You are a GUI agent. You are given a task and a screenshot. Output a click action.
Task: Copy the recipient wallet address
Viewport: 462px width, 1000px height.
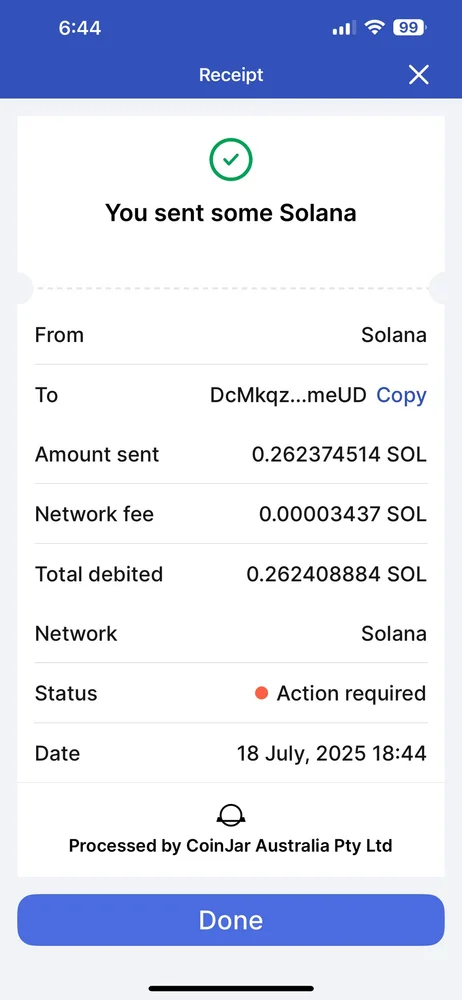click(x=401, y=395)
